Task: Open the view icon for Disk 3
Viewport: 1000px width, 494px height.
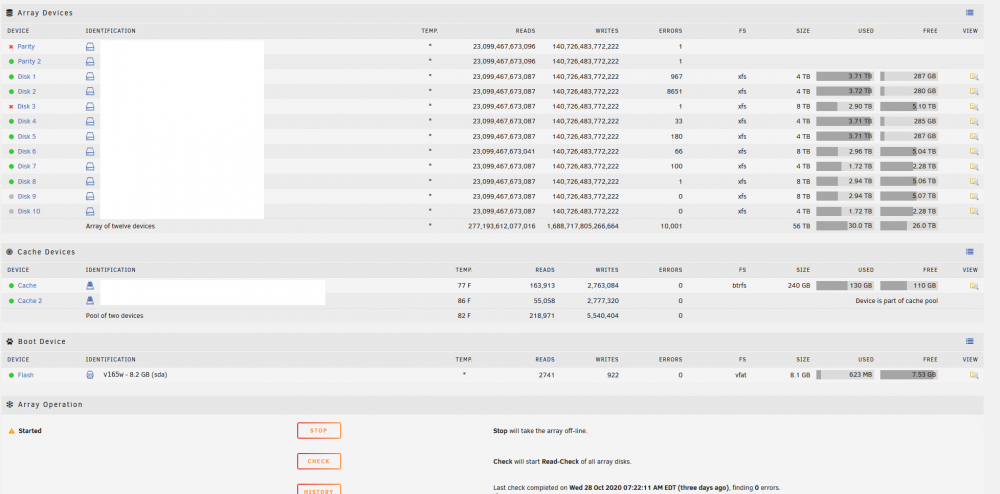Action: 974,106
